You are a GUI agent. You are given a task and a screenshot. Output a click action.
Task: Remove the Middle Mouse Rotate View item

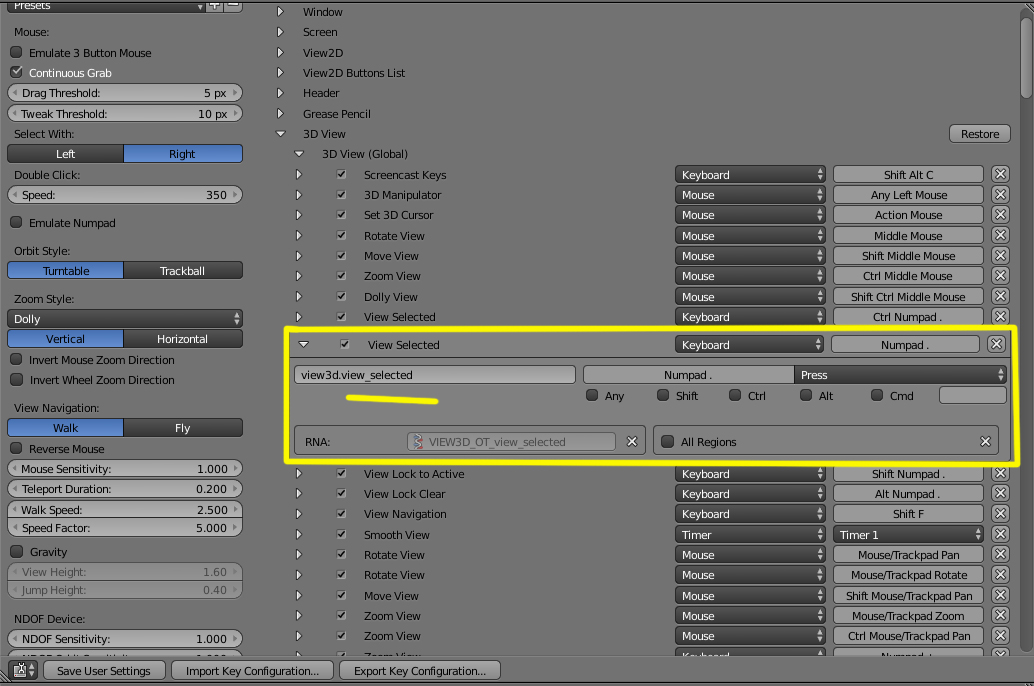pos(1000,235)
